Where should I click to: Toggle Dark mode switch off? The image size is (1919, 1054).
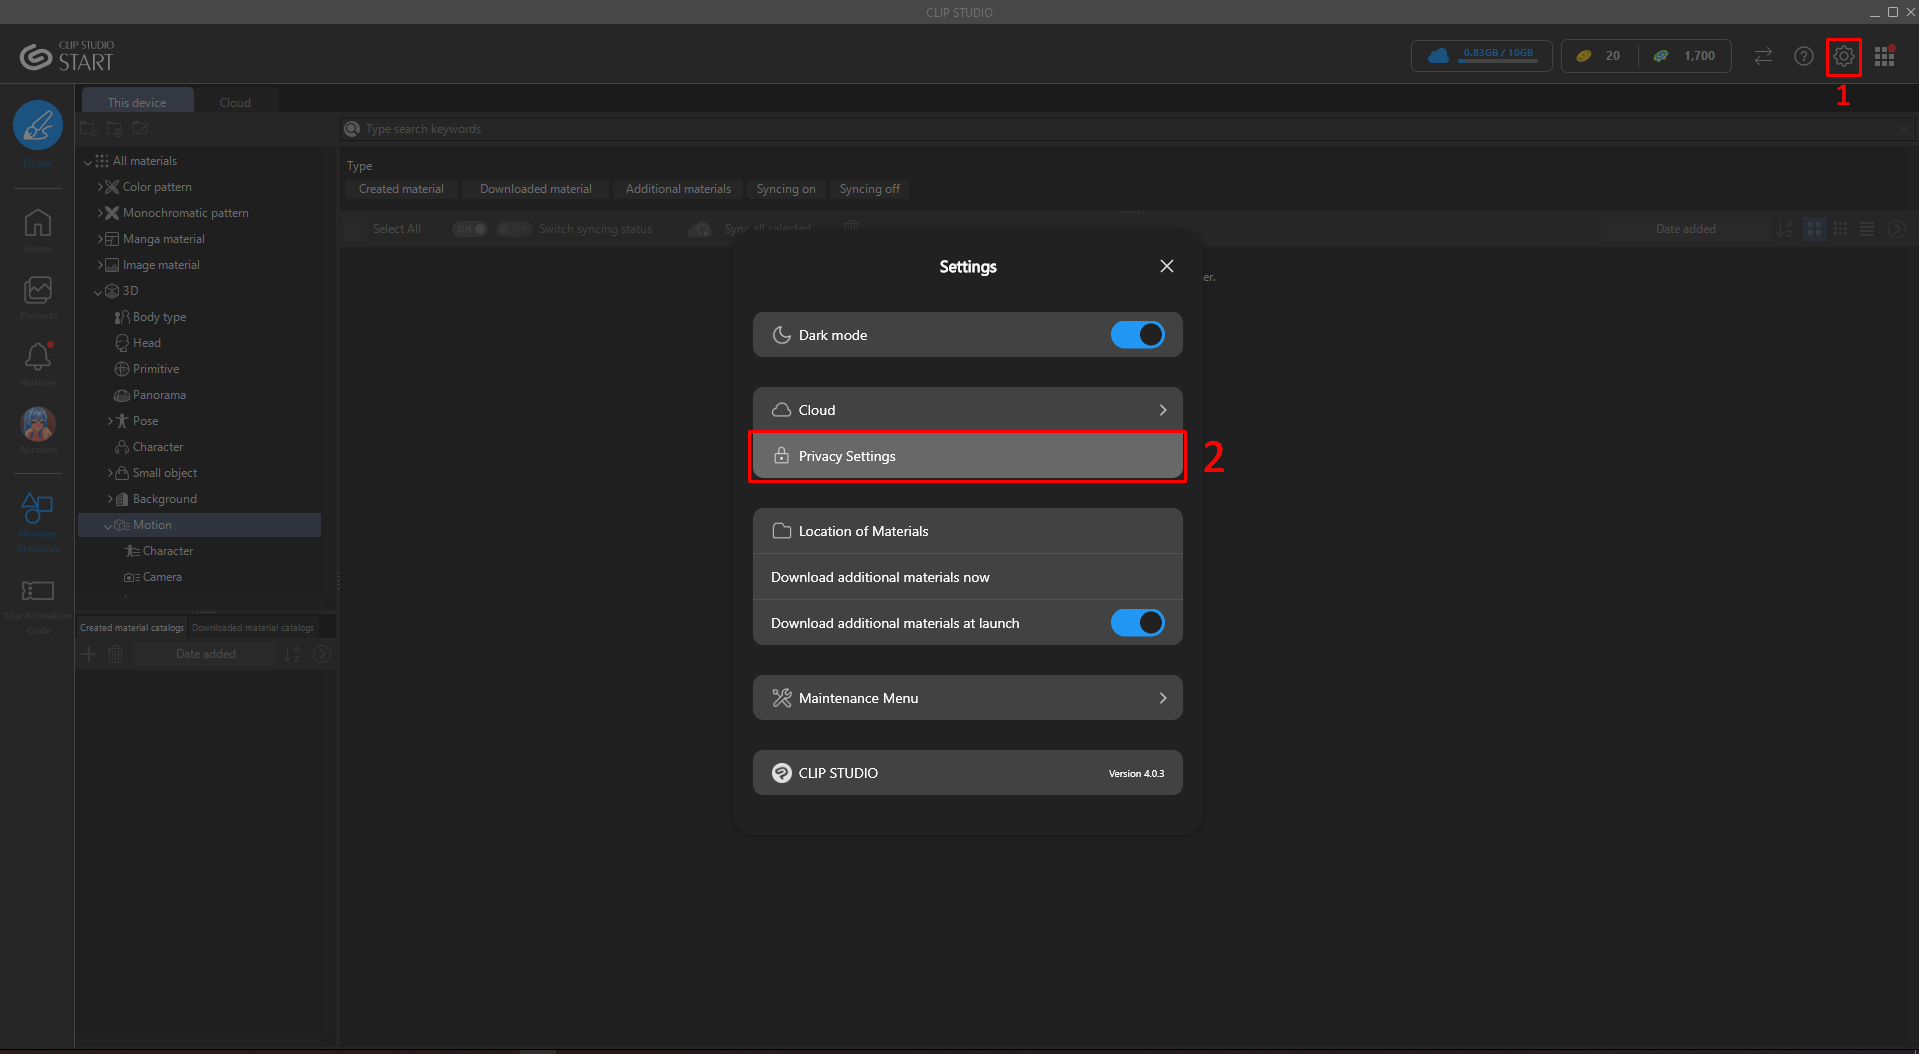(1137, 335)
